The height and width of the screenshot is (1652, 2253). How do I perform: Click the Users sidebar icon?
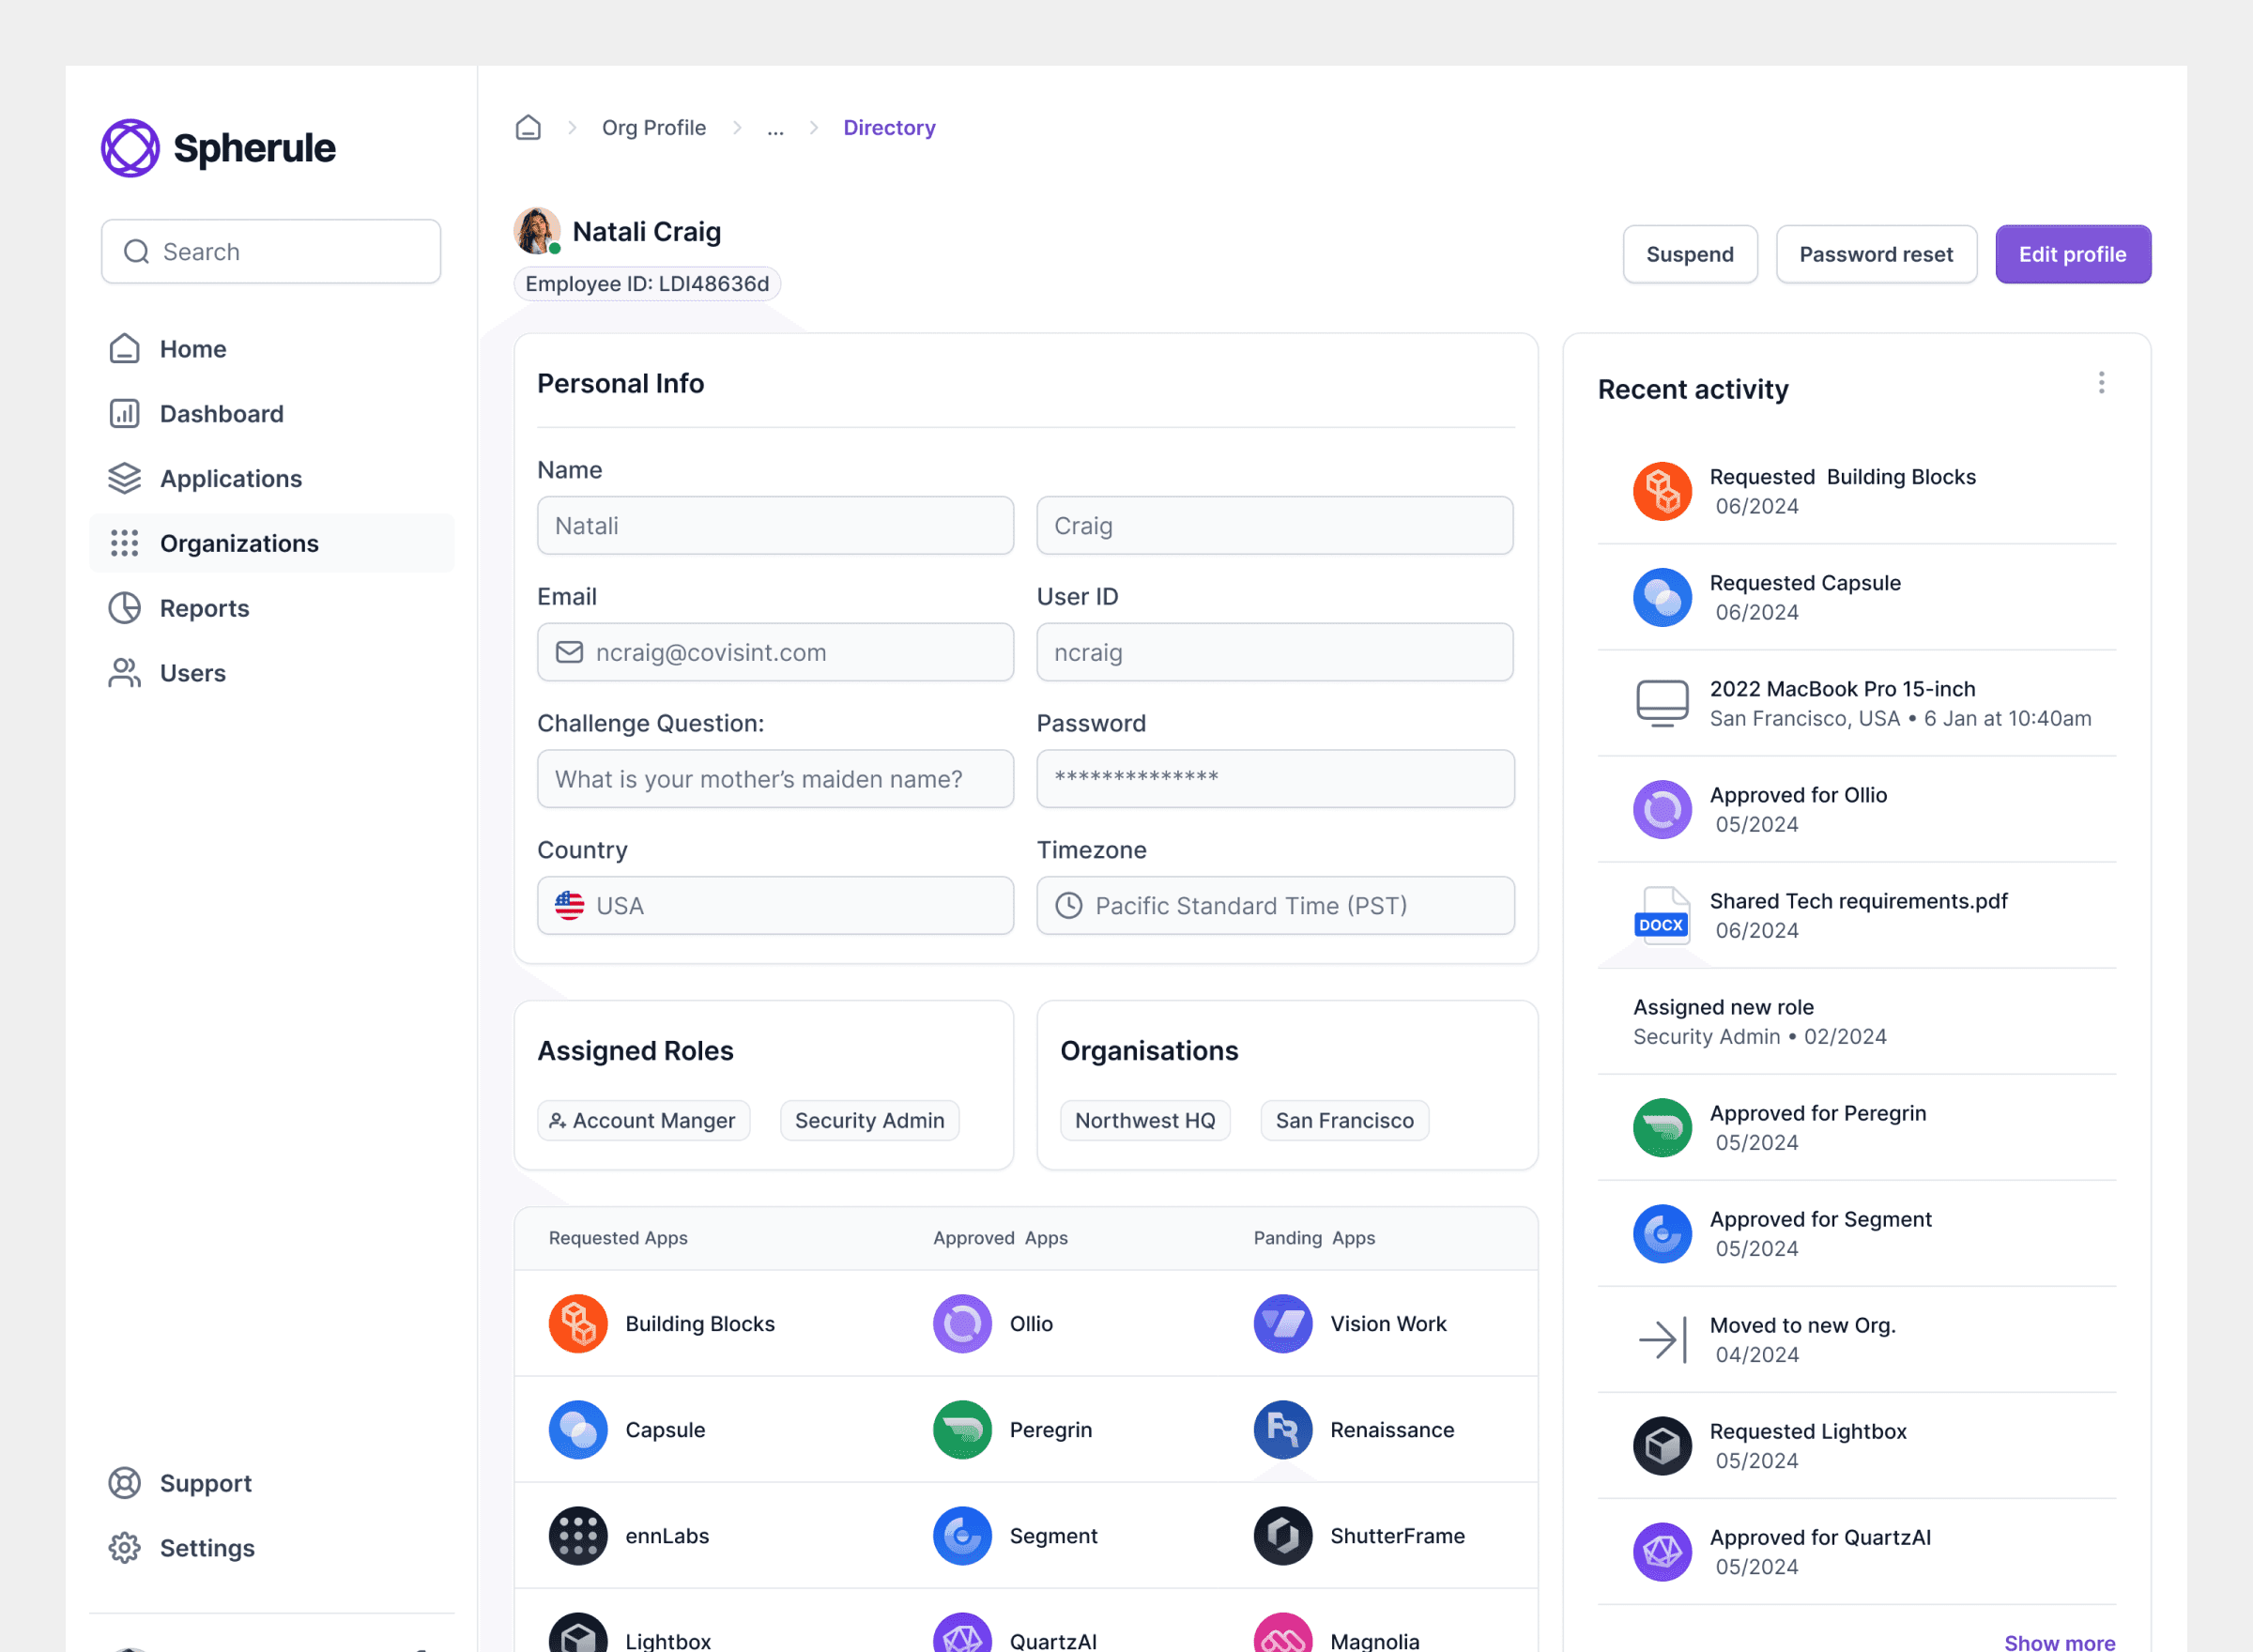[124, 672]
